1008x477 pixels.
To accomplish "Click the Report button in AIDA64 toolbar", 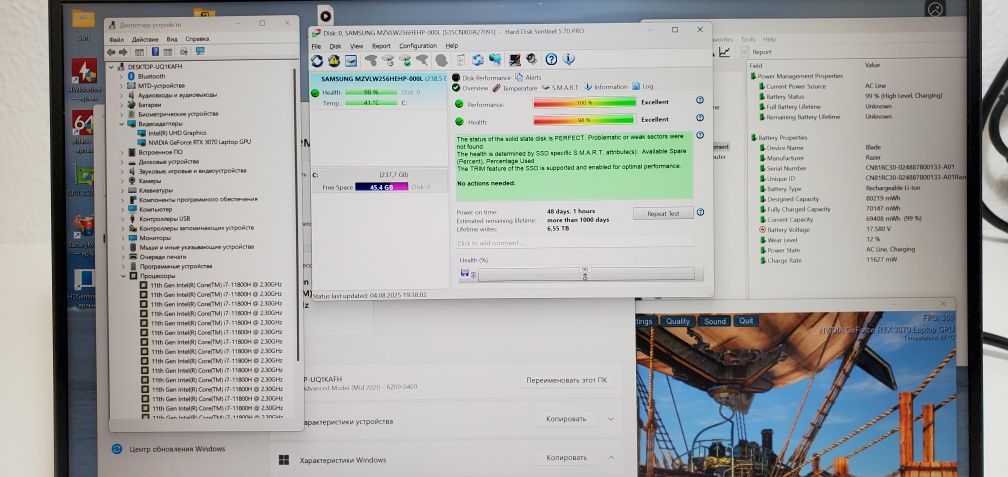I will point(757,52).
